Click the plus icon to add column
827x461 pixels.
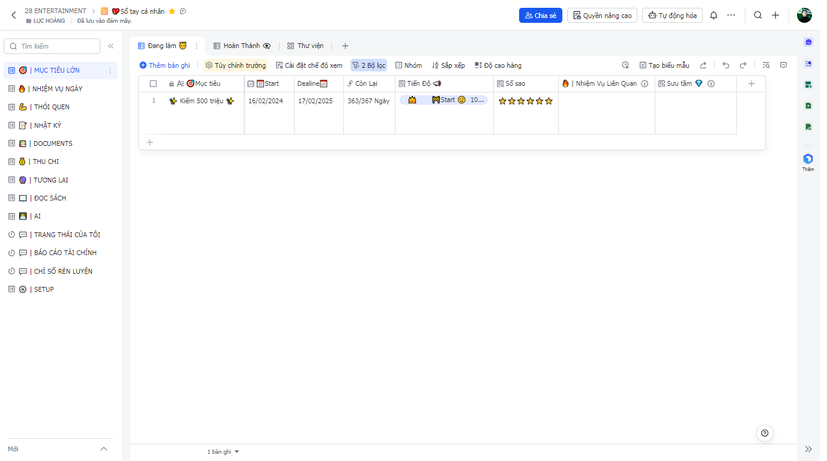point(751,84)
